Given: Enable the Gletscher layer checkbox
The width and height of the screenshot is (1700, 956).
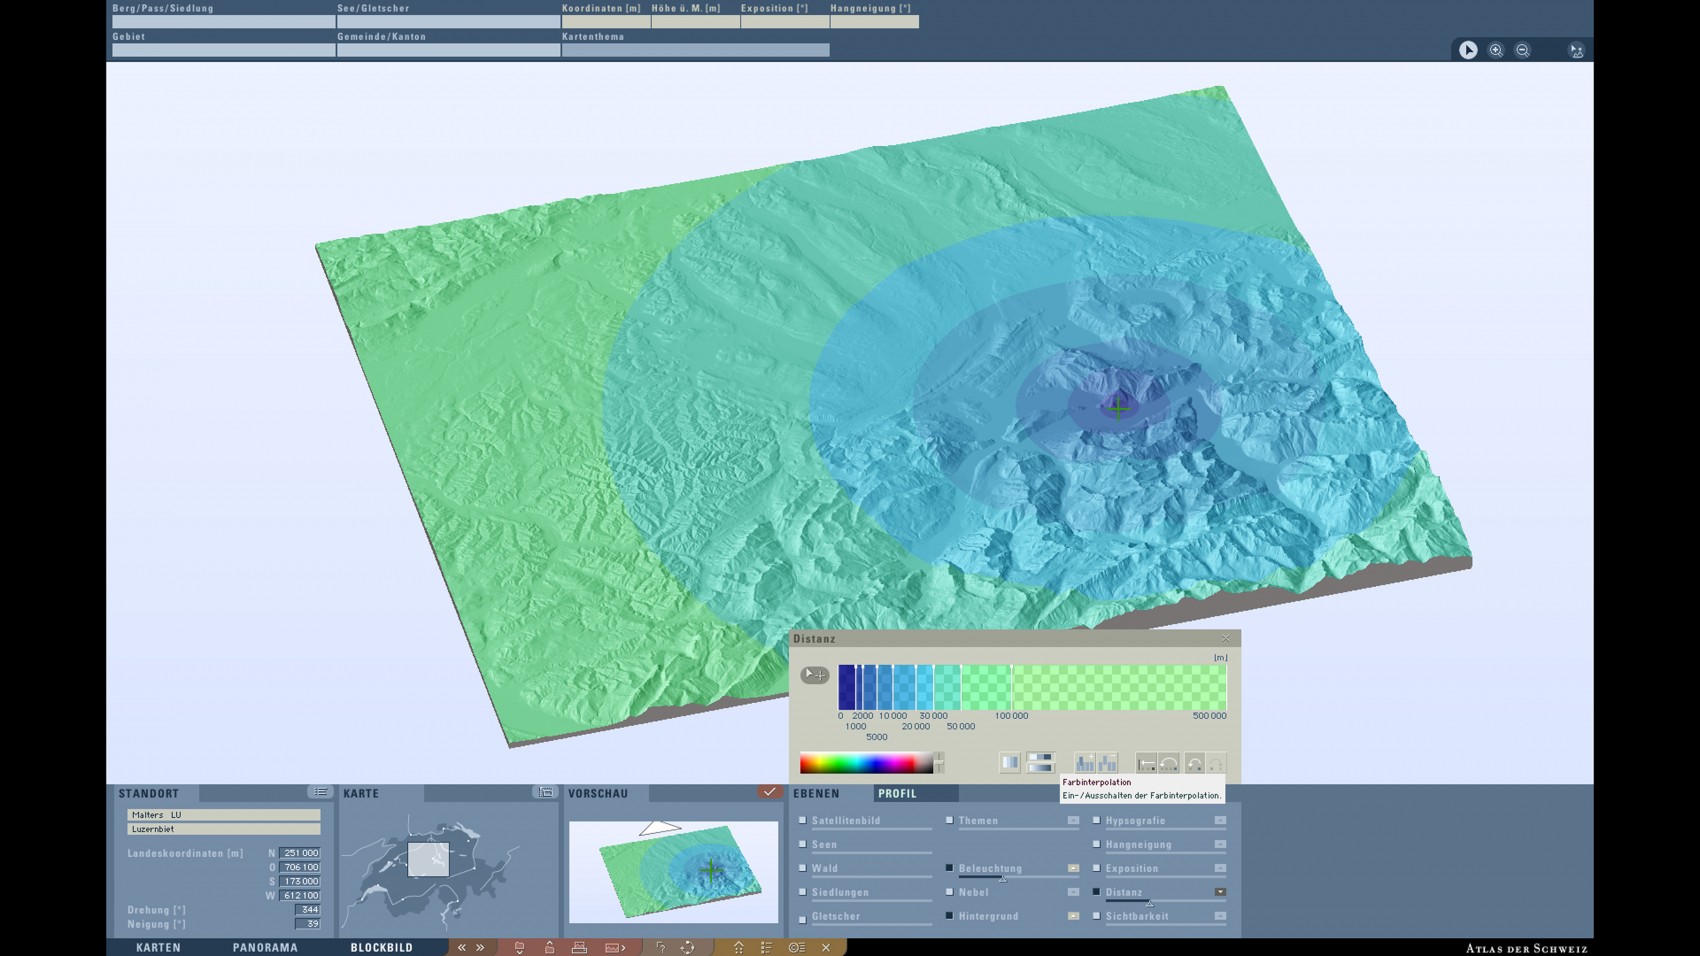Looking at the screenshot, I should [802, 919].
